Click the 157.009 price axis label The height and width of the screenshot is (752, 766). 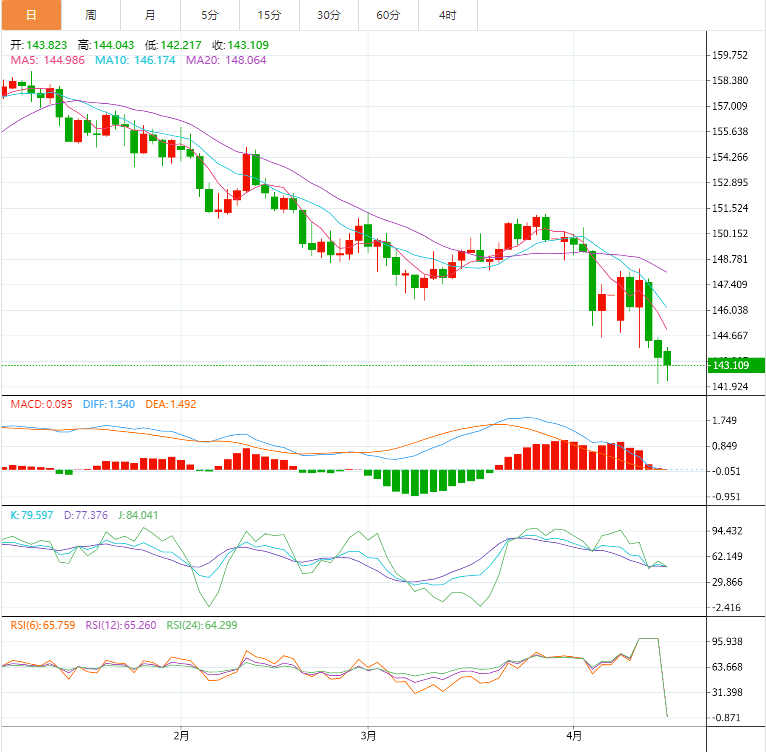(729, 106)
